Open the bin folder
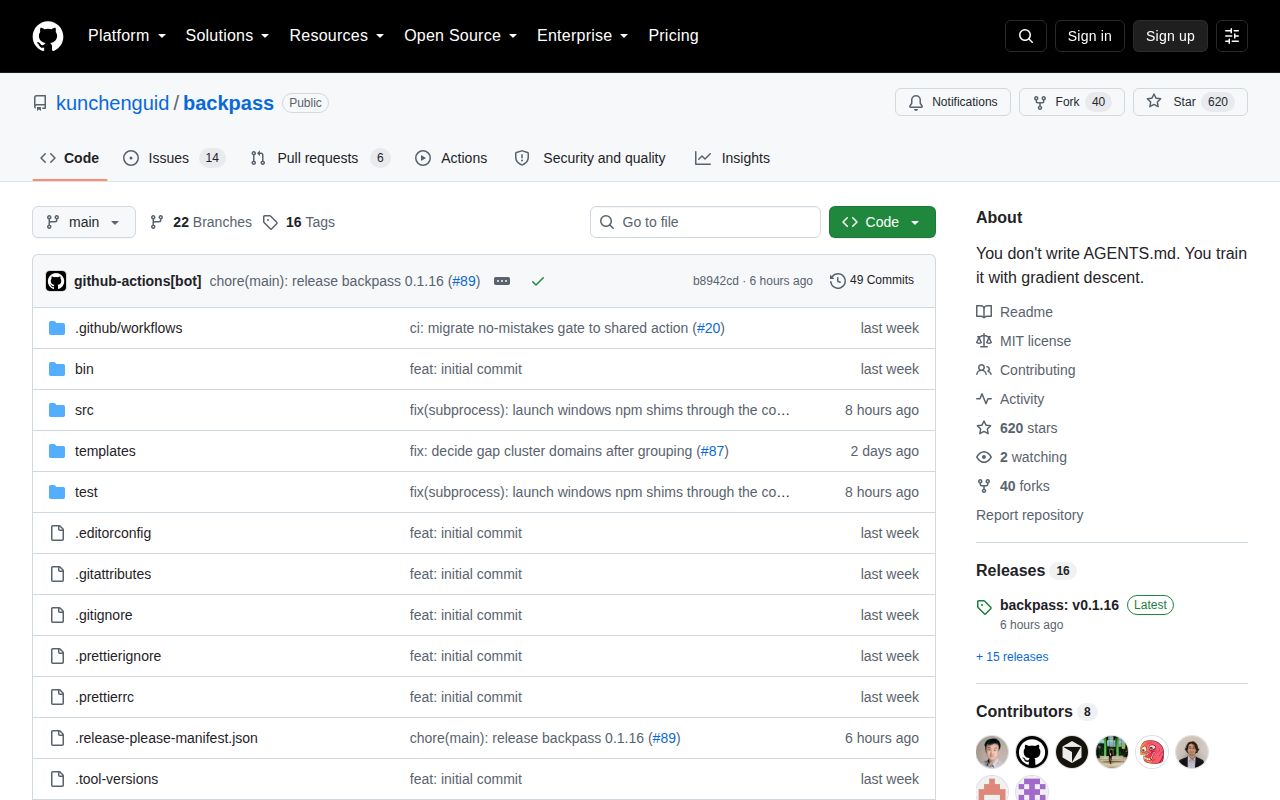1280x800 pixels. coord(84,369)
